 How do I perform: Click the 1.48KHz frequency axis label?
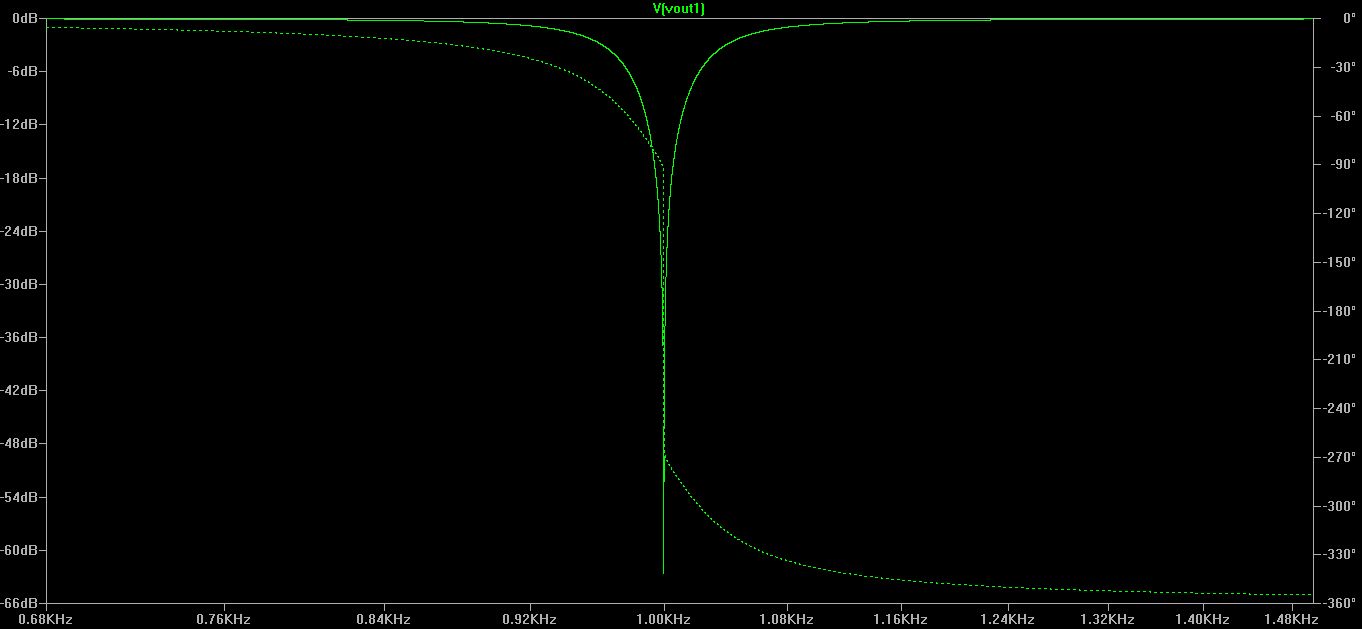pyautogui.click(x=1293, y=620)
